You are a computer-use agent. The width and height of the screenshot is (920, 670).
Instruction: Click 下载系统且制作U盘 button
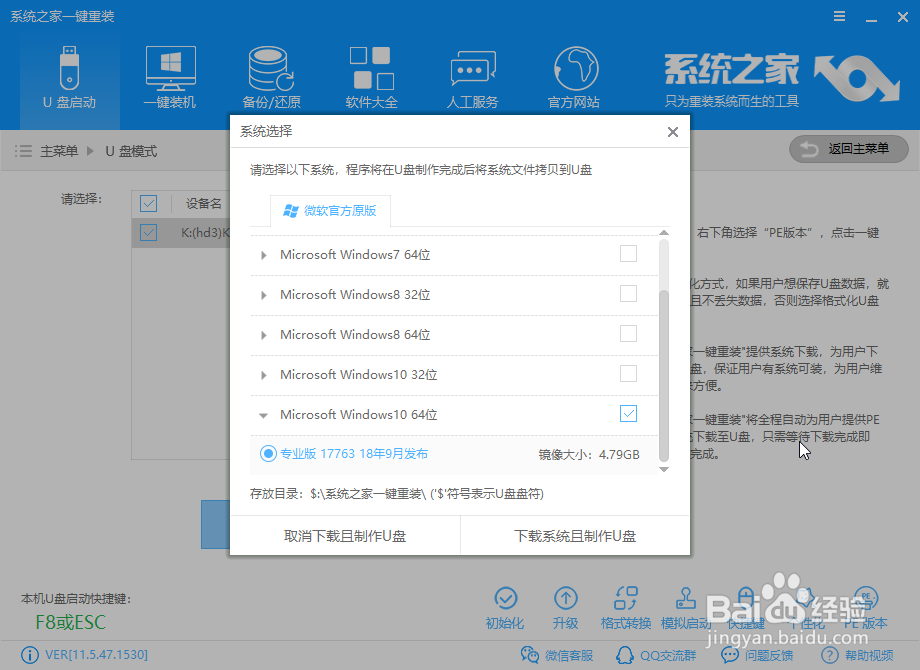tap(575, 536)
